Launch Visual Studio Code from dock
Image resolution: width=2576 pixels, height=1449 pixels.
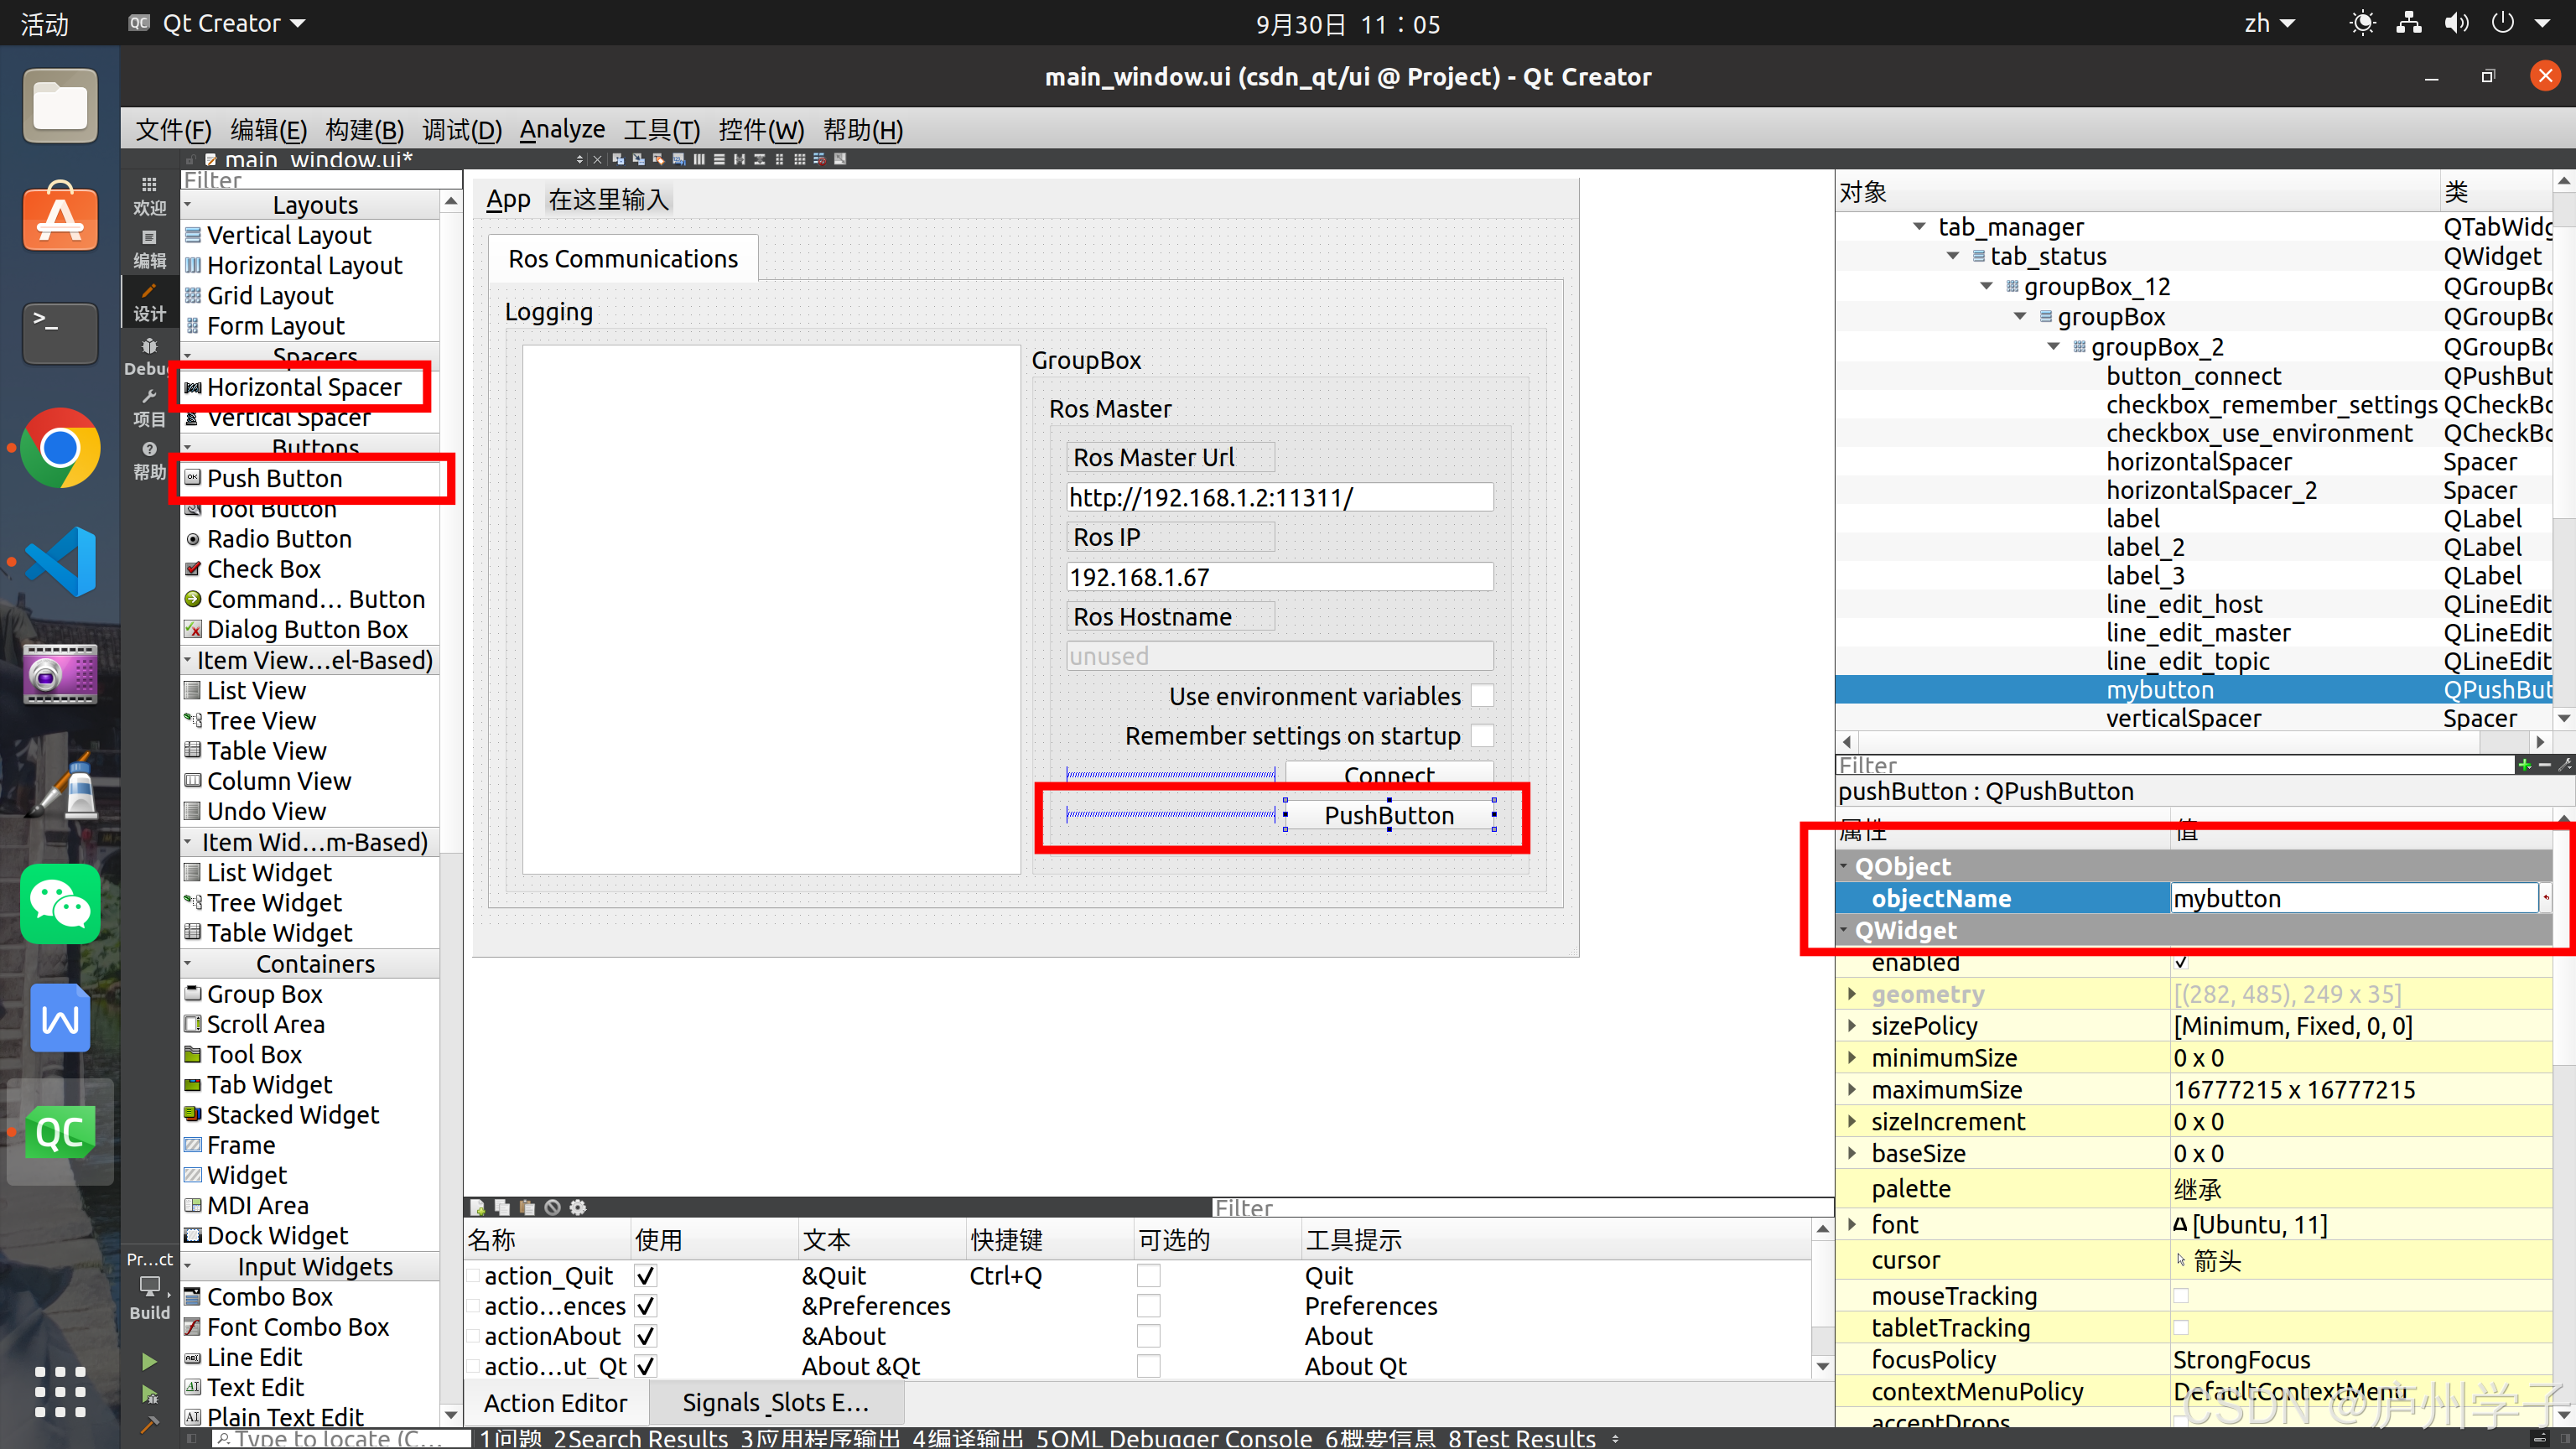click(x=60, y=561)
